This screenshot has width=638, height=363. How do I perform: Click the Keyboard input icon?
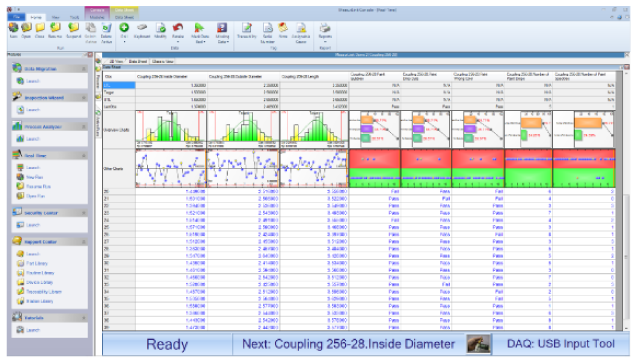tap(142, 28)
